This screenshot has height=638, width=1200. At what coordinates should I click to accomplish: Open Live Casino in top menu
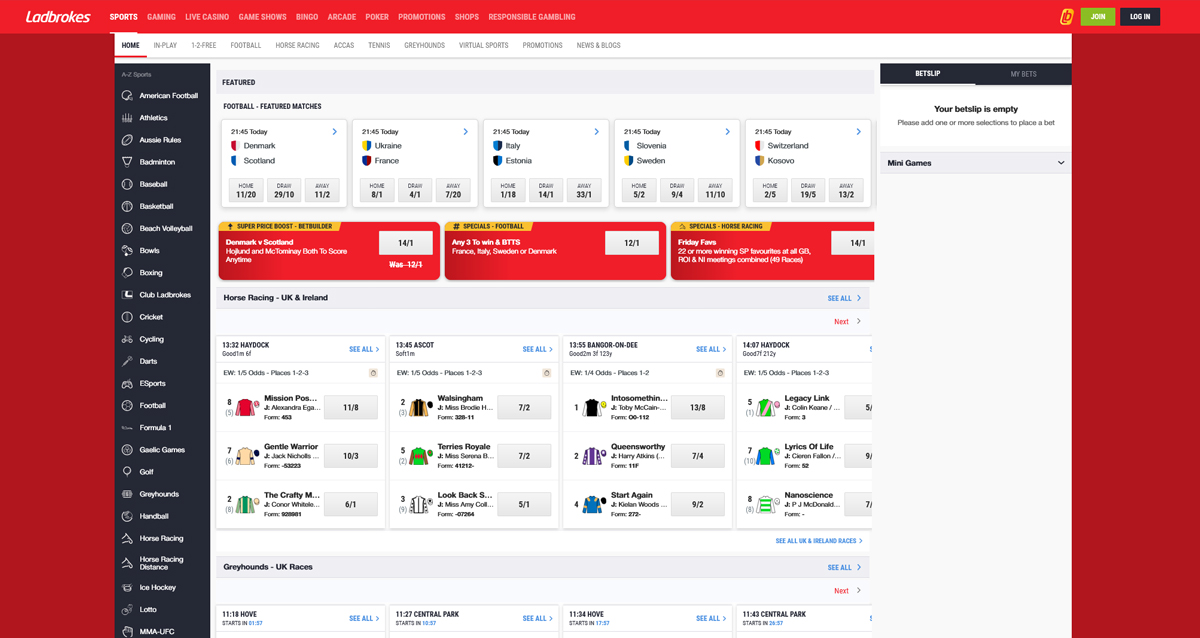(207, 17)
